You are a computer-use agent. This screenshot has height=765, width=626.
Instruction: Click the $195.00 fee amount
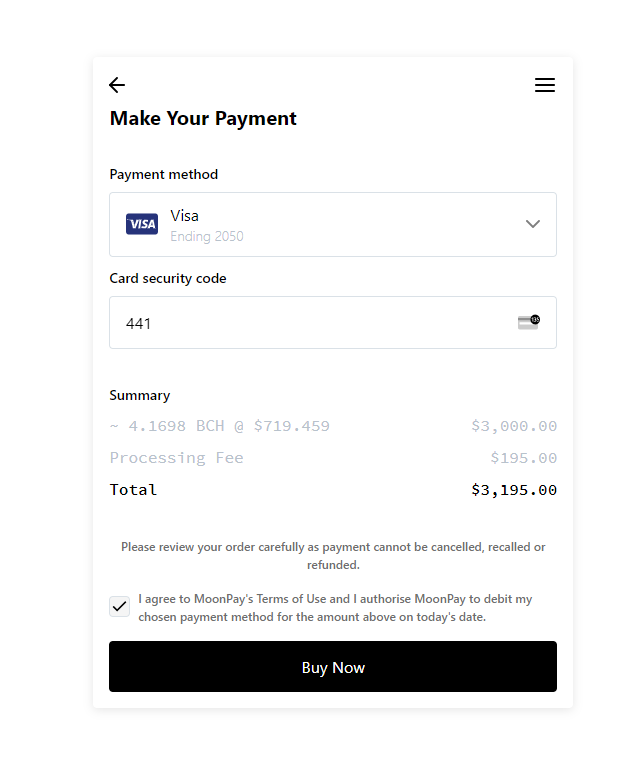524,458
